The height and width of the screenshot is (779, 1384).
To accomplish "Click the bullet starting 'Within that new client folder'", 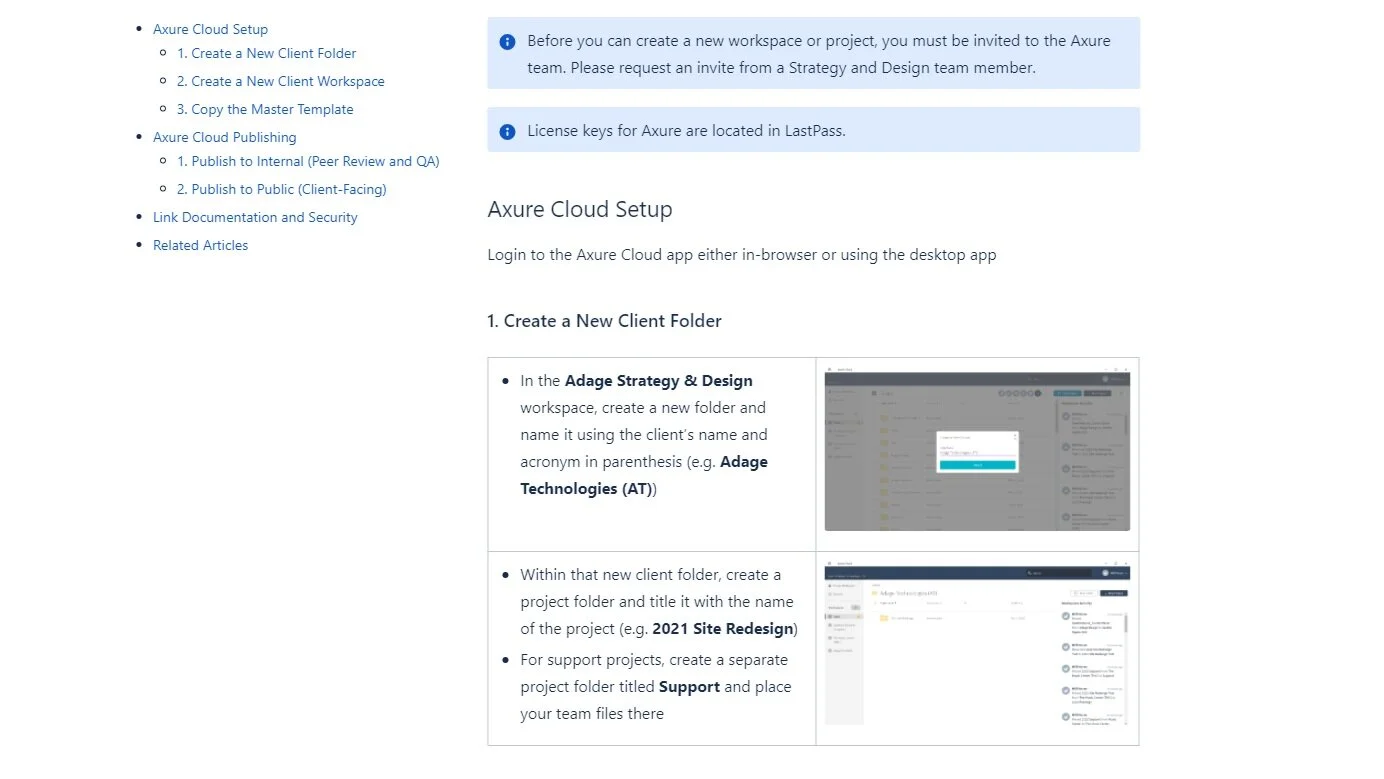I will 658,602.
